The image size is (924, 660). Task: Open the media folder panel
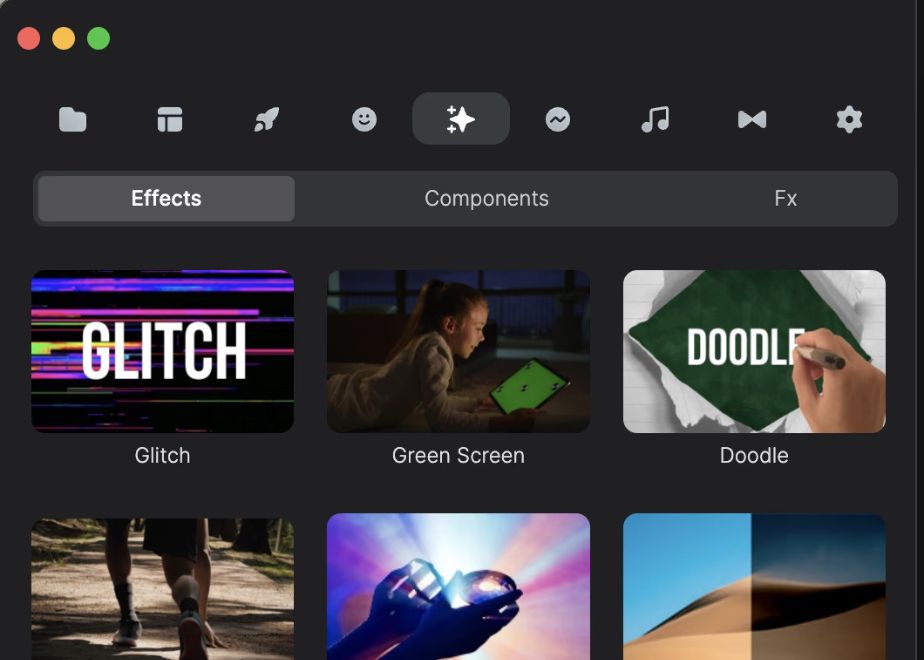72,120
